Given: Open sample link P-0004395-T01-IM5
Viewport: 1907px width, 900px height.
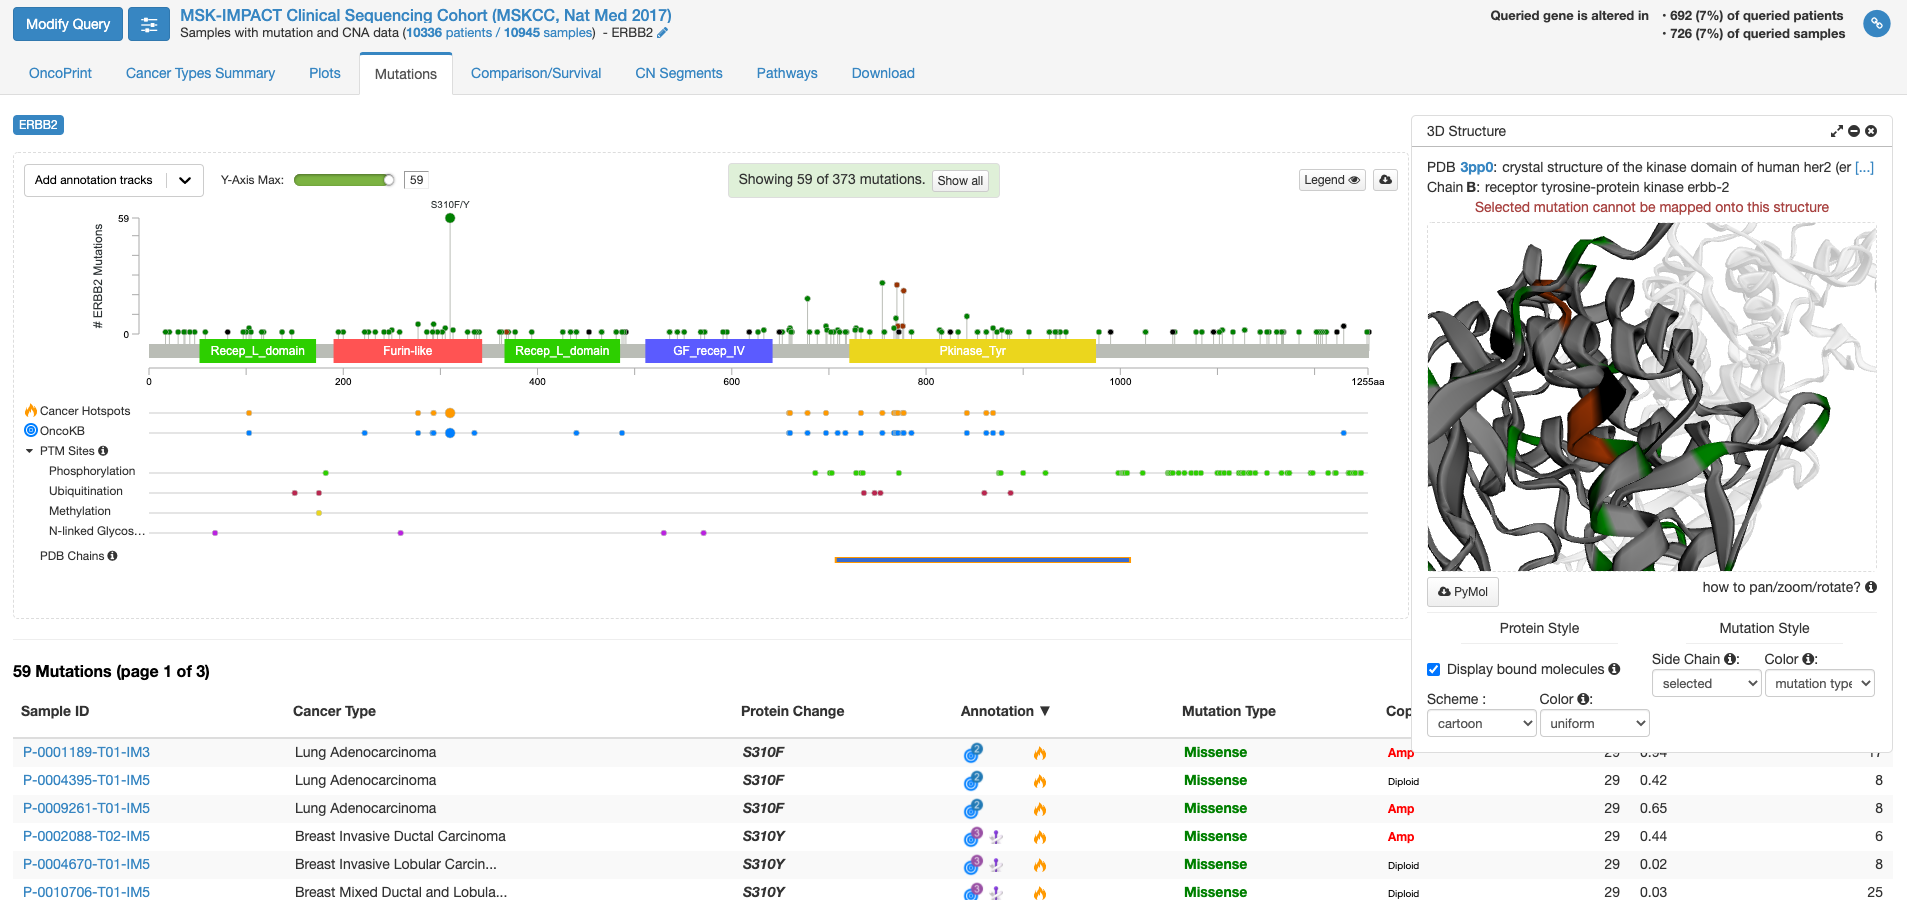Looking at the screenshot, I should [86, 780].
